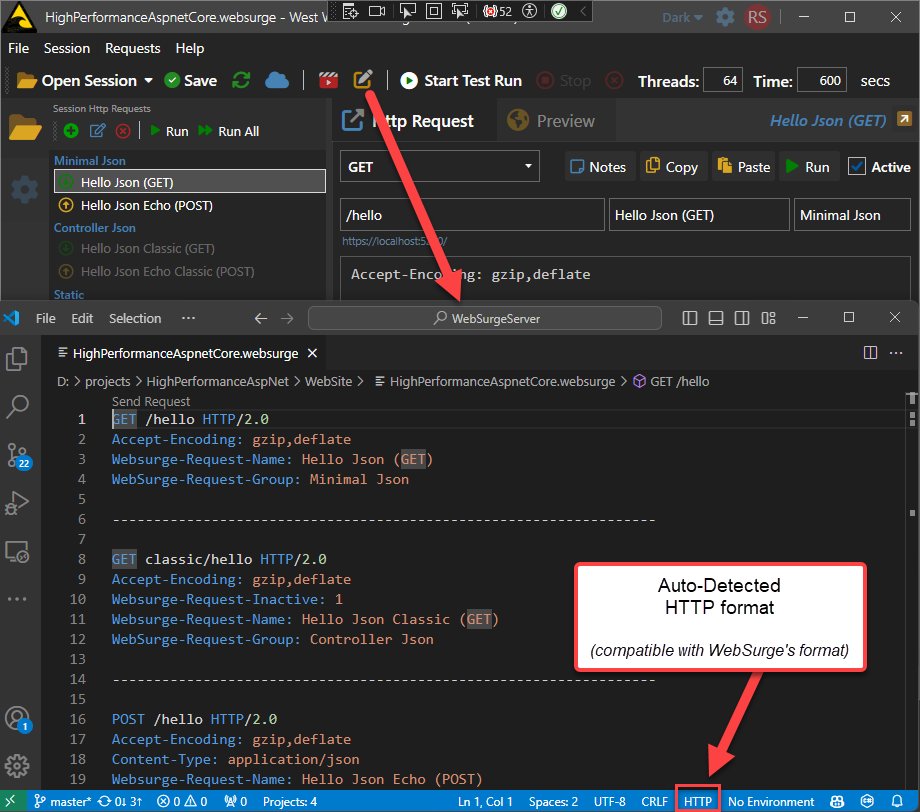This screenshot has height=812, width=920.
Task: Add a new request with green plus icon
Action: point(71,131)
